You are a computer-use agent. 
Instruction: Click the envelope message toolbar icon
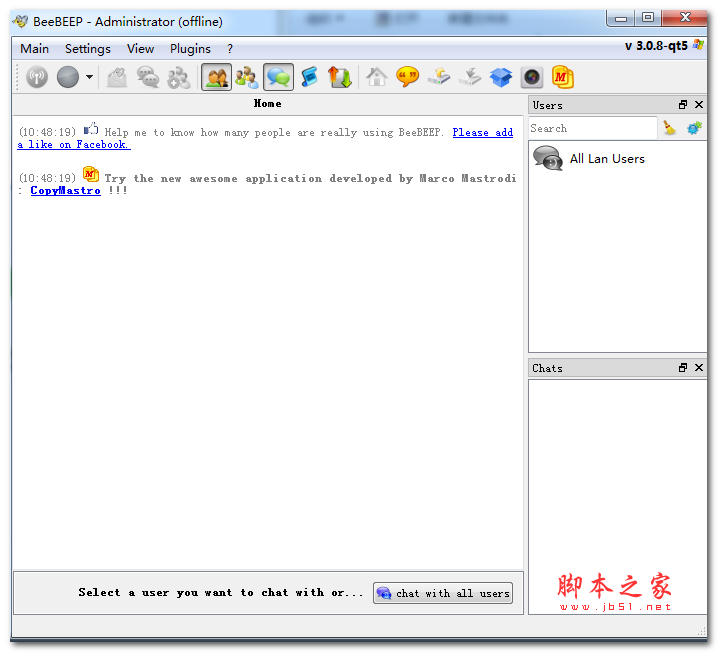tap(117, 76)
